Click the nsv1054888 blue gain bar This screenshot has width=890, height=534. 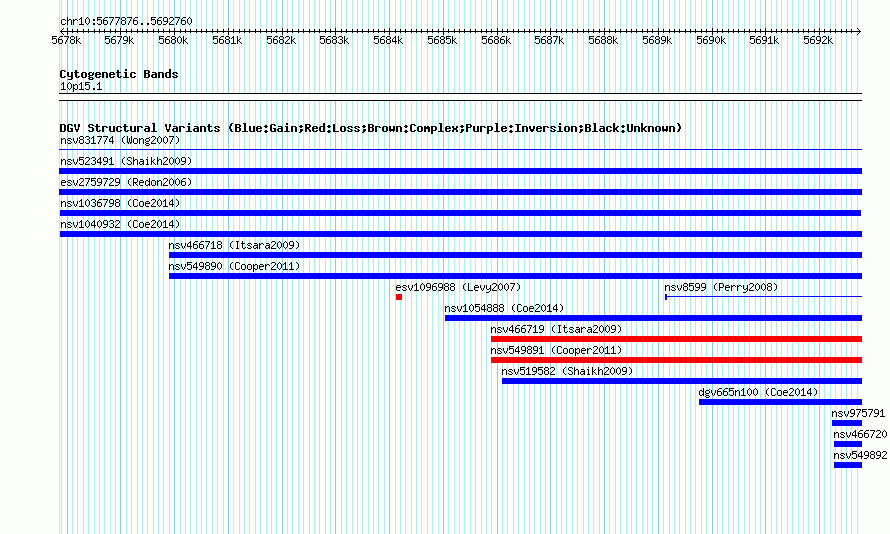click(653, 318)
